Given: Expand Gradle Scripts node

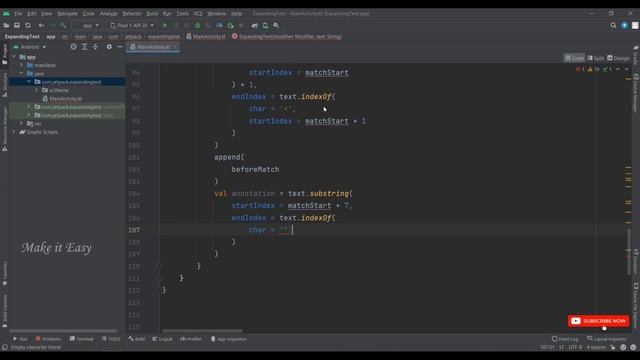Looking at the screenshot, I should click(x=14, y=132).
